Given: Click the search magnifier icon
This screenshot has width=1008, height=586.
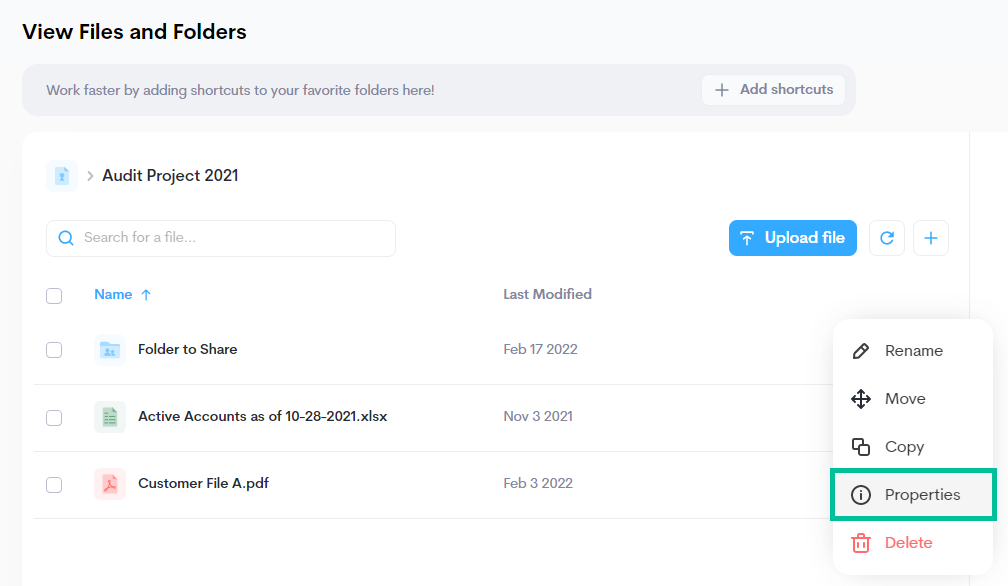Looking at the screenshot, I should pyautogui.click(x=66, y=238).
